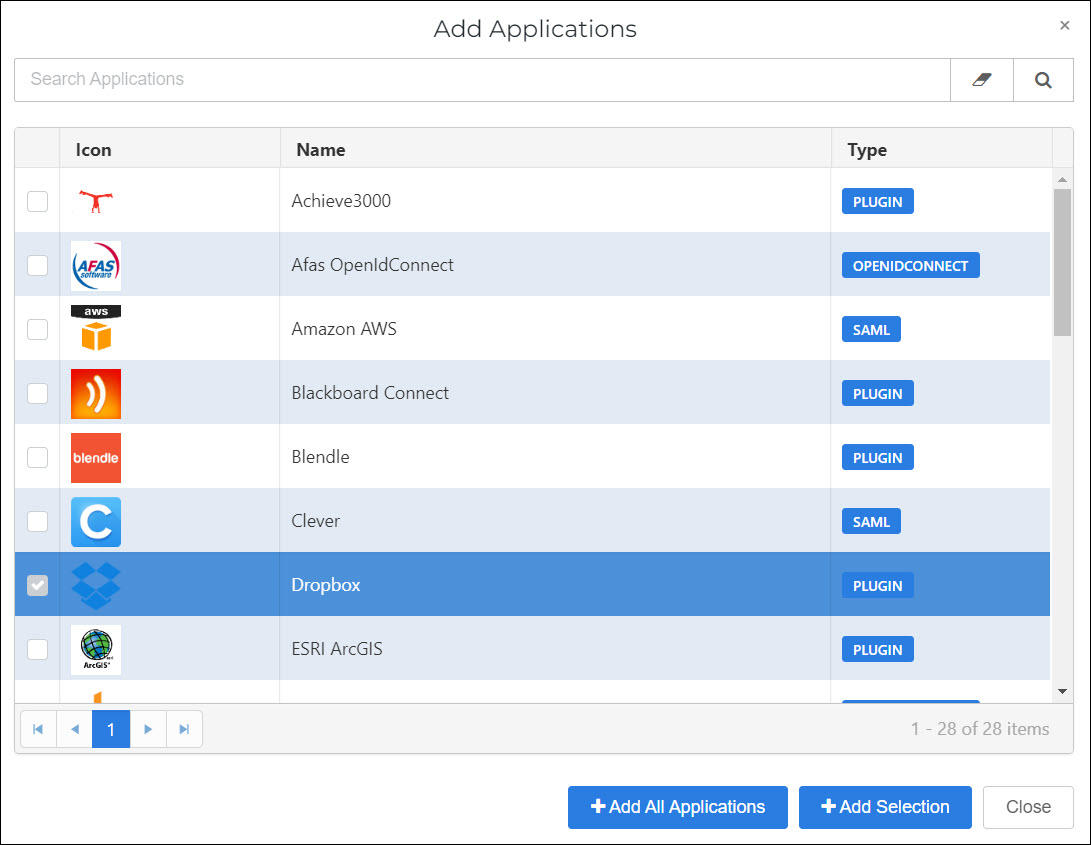Image resolution: width=1091 pixels, height=845 pixels.
Task: Click the SAML badge for Amazon AWS
Action: tap(871, 329)
